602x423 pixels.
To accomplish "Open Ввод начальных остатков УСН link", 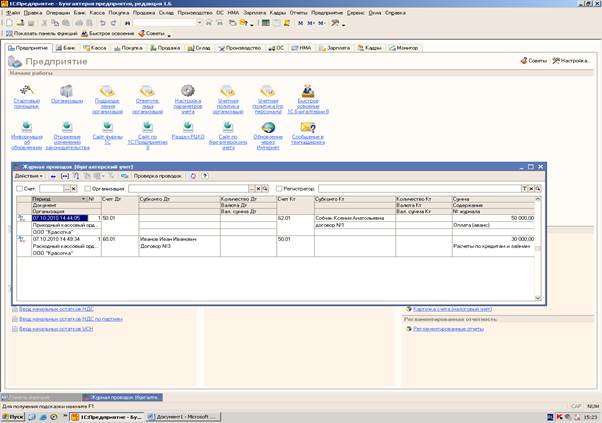I will tap(56, 329).
